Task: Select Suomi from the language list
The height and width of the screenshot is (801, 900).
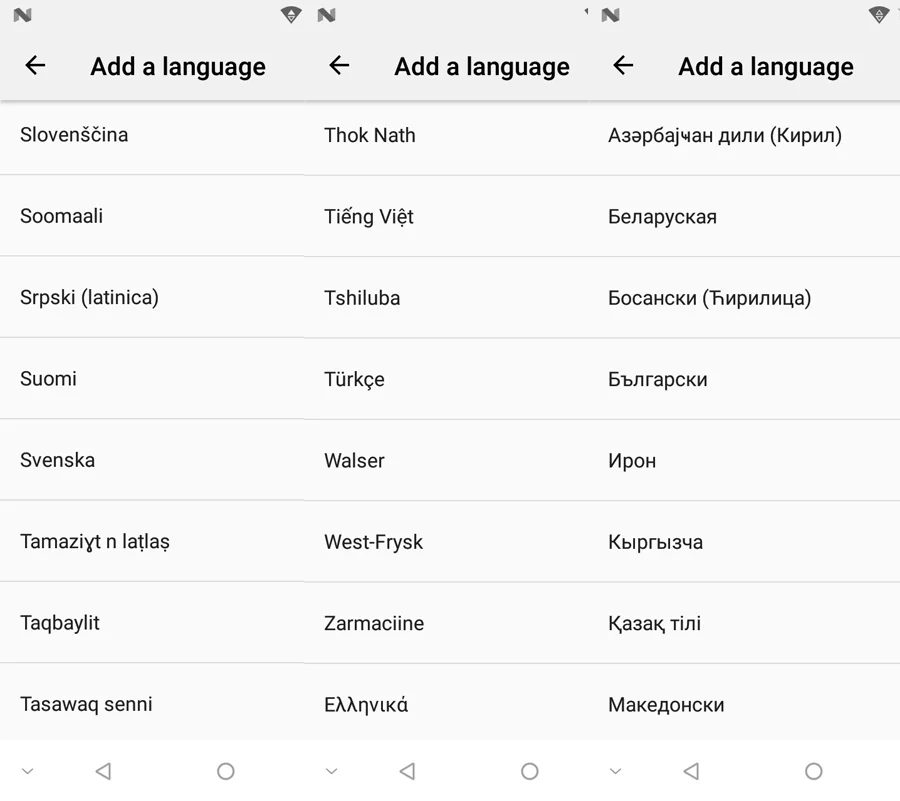Action: point(152,379)
